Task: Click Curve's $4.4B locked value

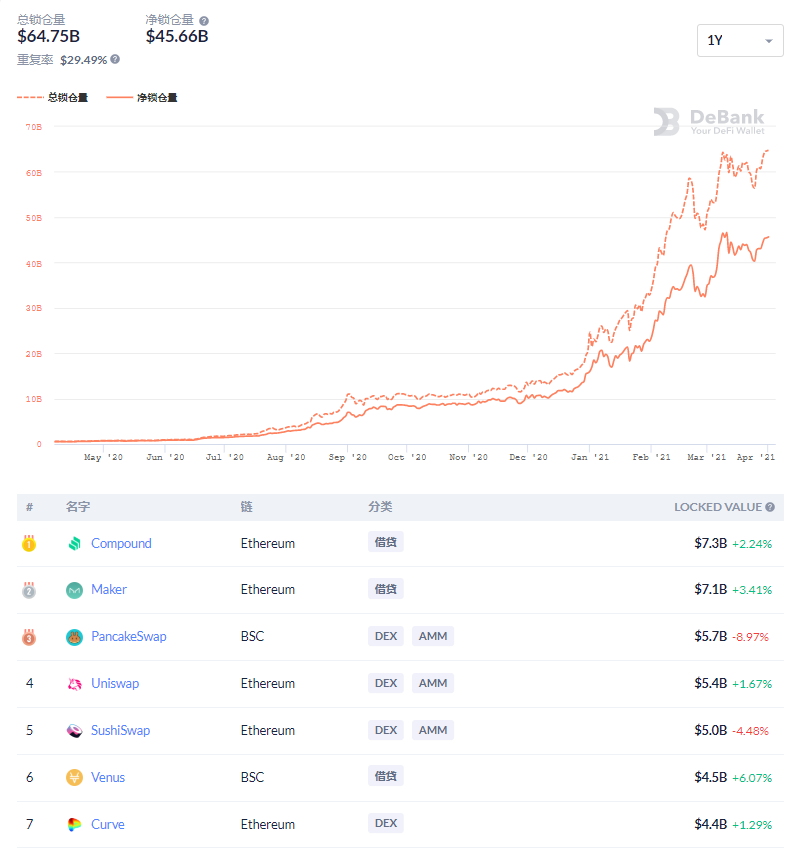Action: 711,824
